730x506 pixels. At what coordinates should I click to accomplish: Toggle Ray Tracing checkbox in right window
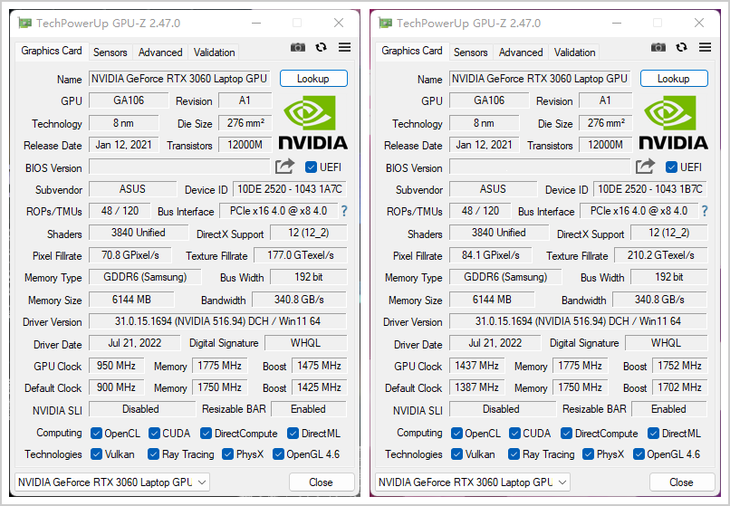pos(514,454)
